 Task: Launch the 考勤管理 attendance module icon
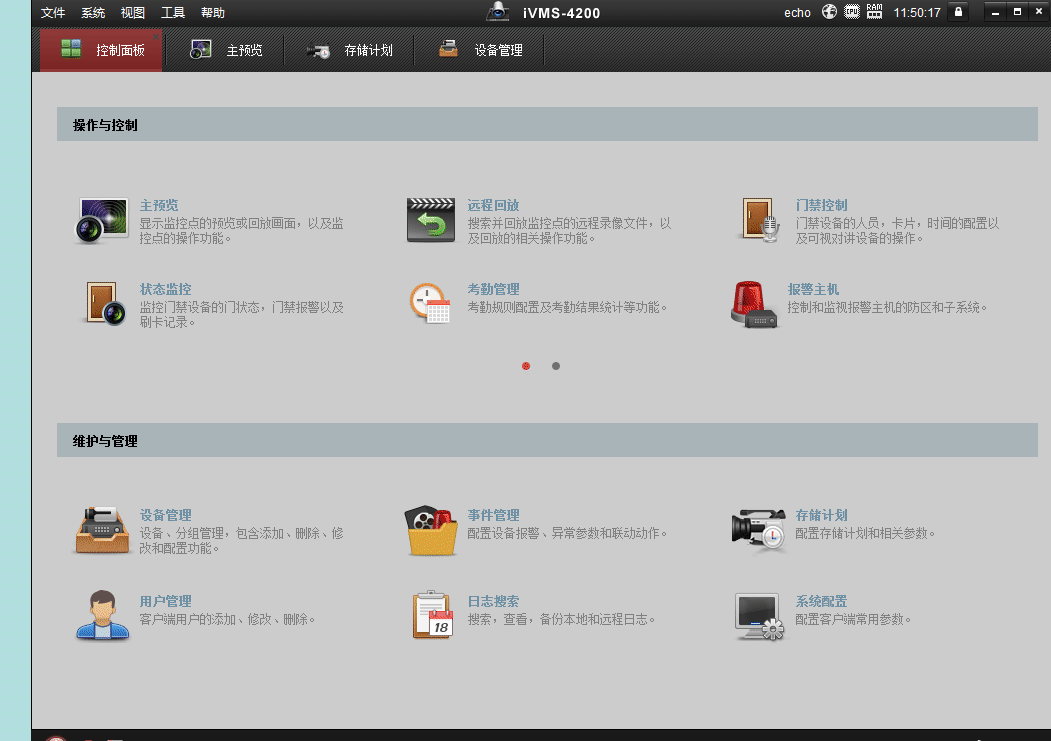tap(430, 303)
